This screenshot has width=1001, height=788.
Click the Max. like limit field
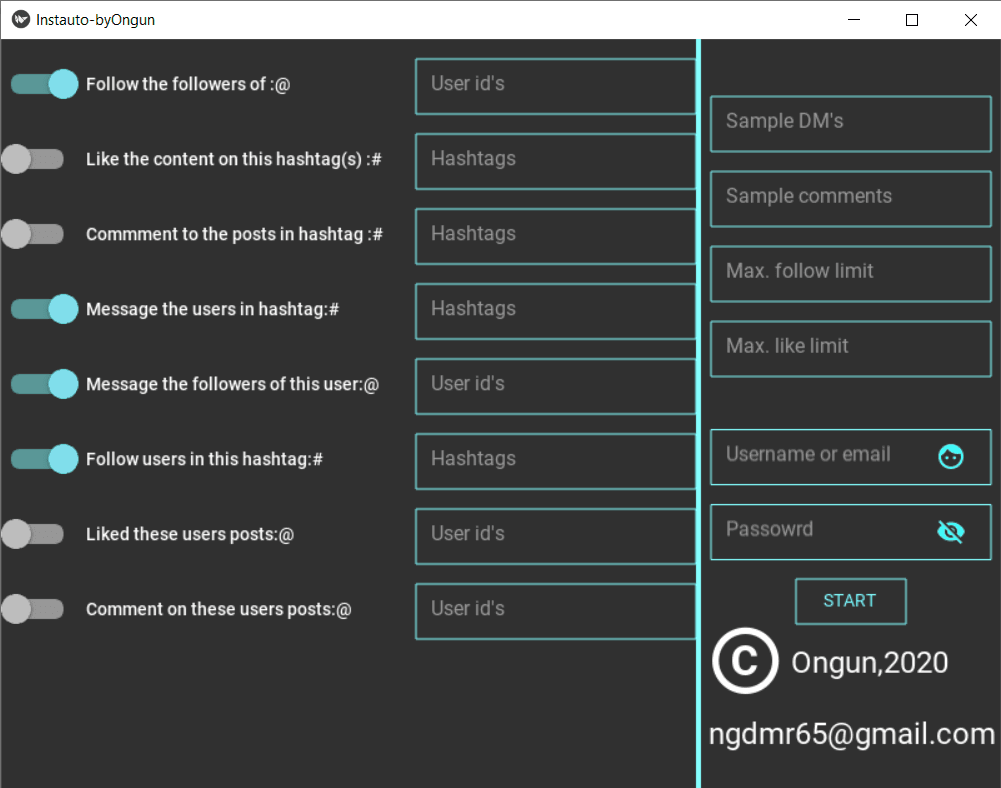pyautogui.click(x=850, y=349)
